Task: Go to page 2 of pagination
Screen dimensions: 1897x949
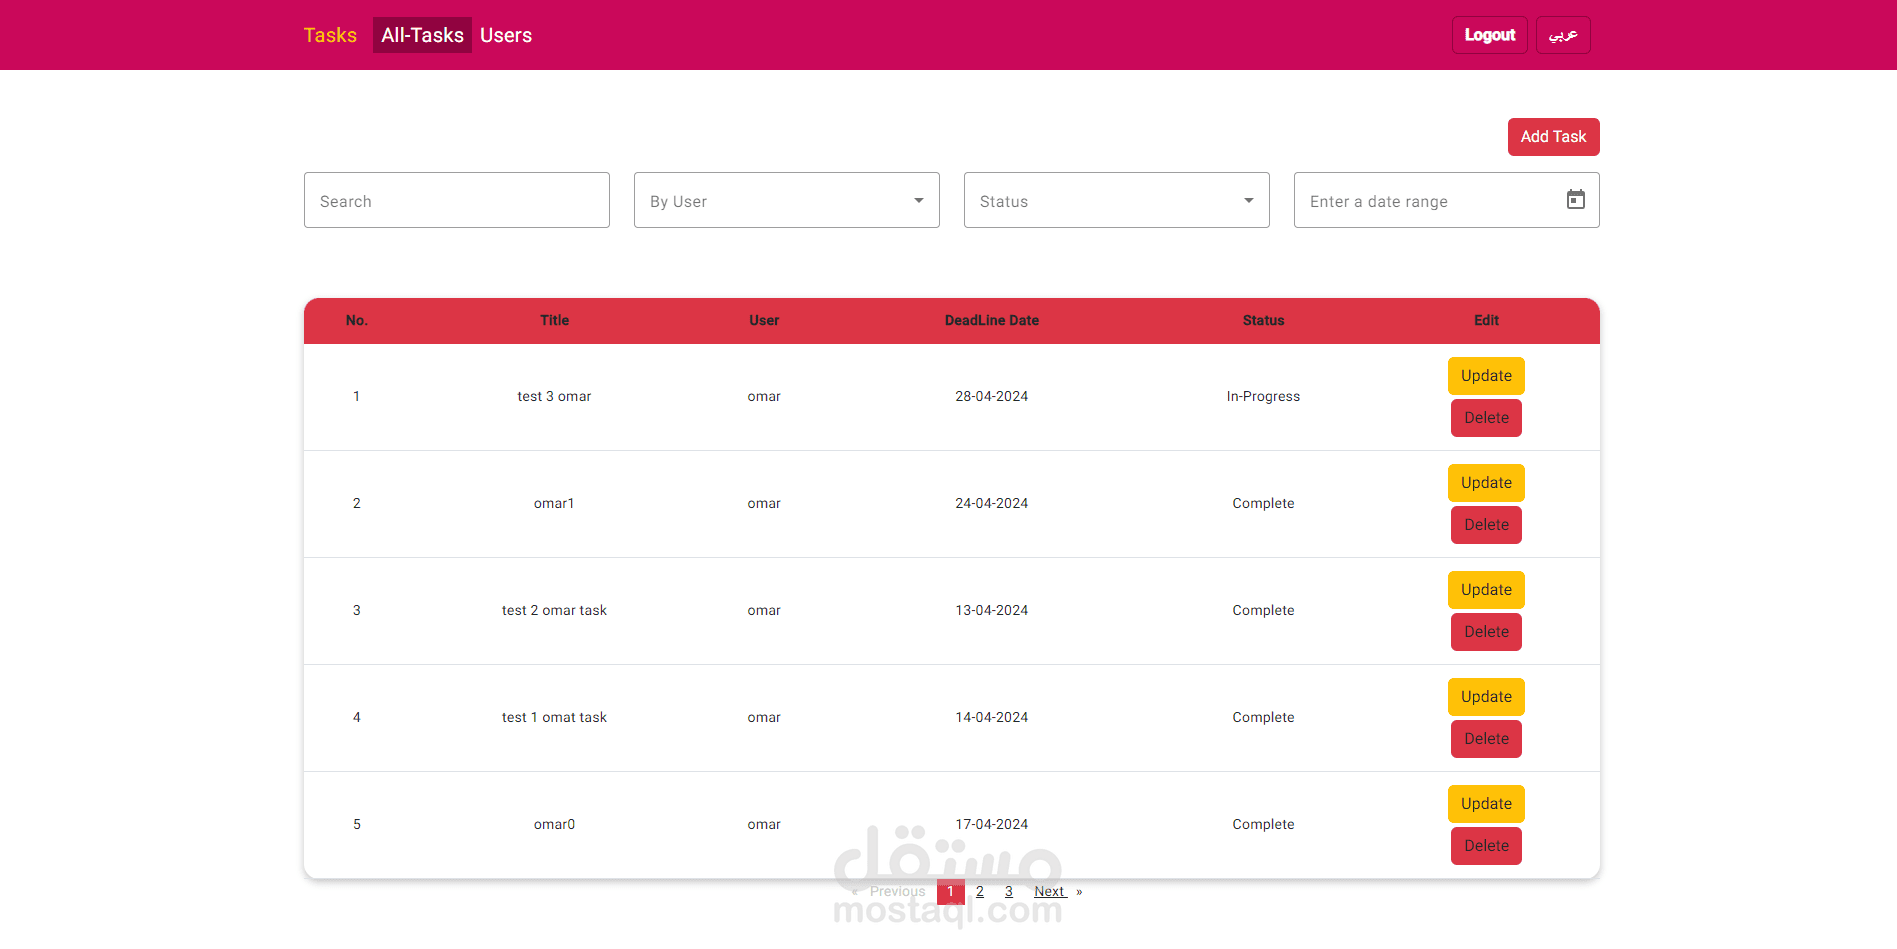Action: 980,892
